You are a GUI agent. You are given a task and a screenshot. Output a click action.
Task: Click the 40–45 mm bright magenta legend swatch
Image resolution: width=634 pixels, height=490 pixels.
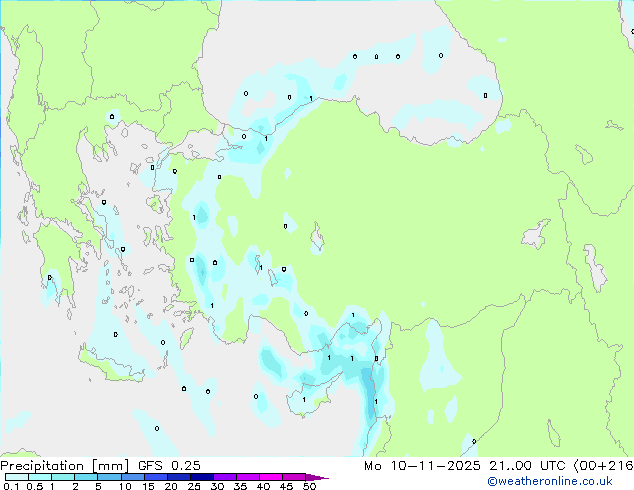[x=271, y=477]
